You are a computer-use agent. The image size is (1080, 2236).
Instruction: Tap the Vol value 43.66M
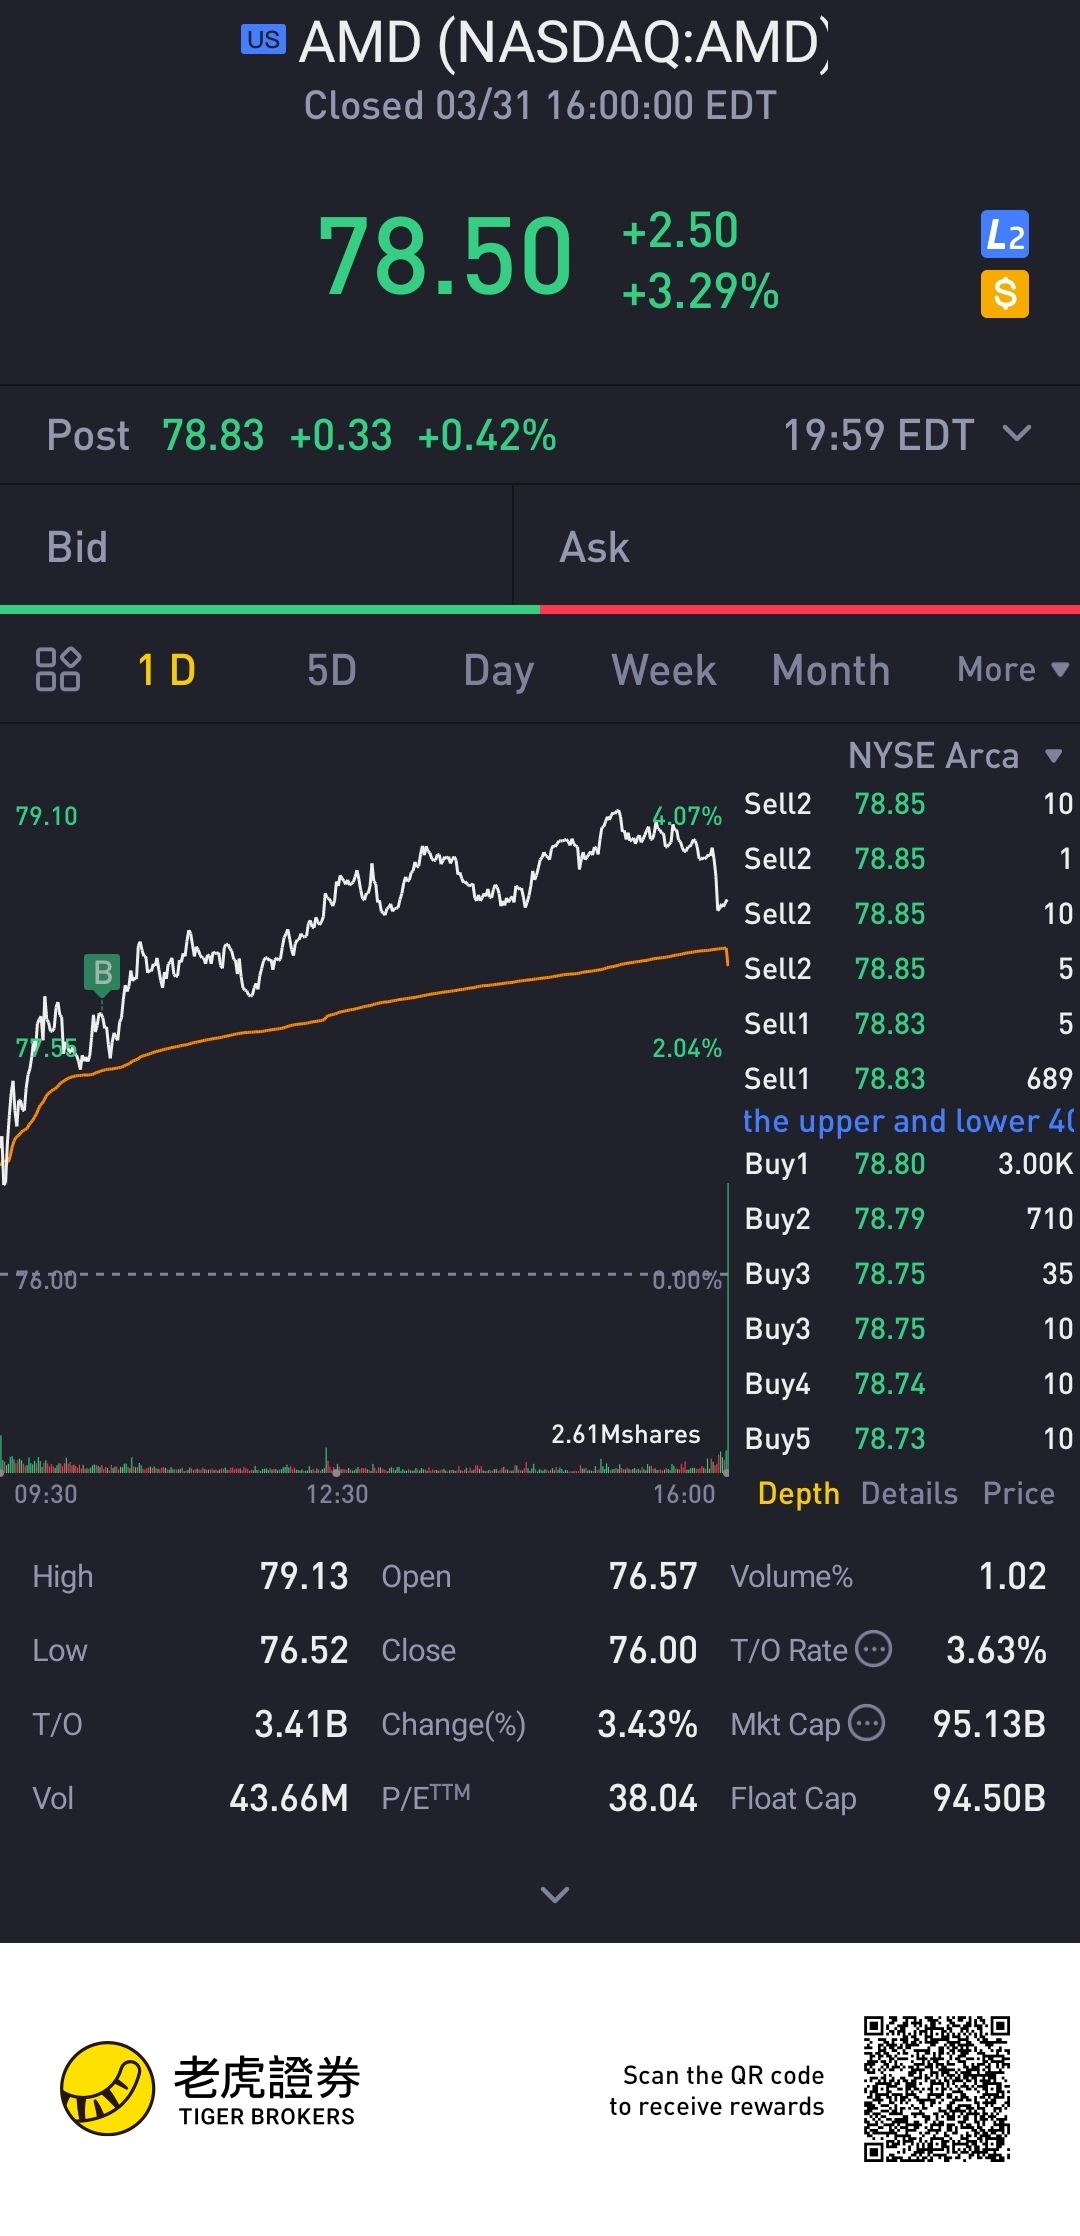pyautogui.click(x=289, y=1798)
